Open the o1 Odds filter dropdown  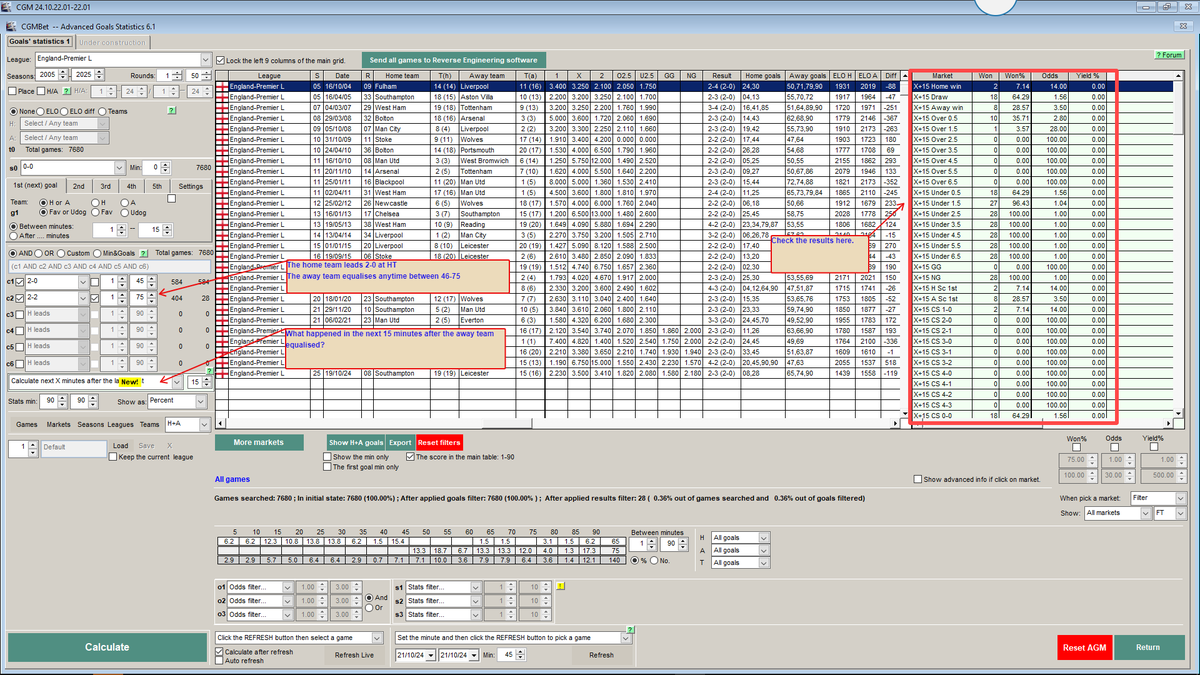tap(289, 587)
